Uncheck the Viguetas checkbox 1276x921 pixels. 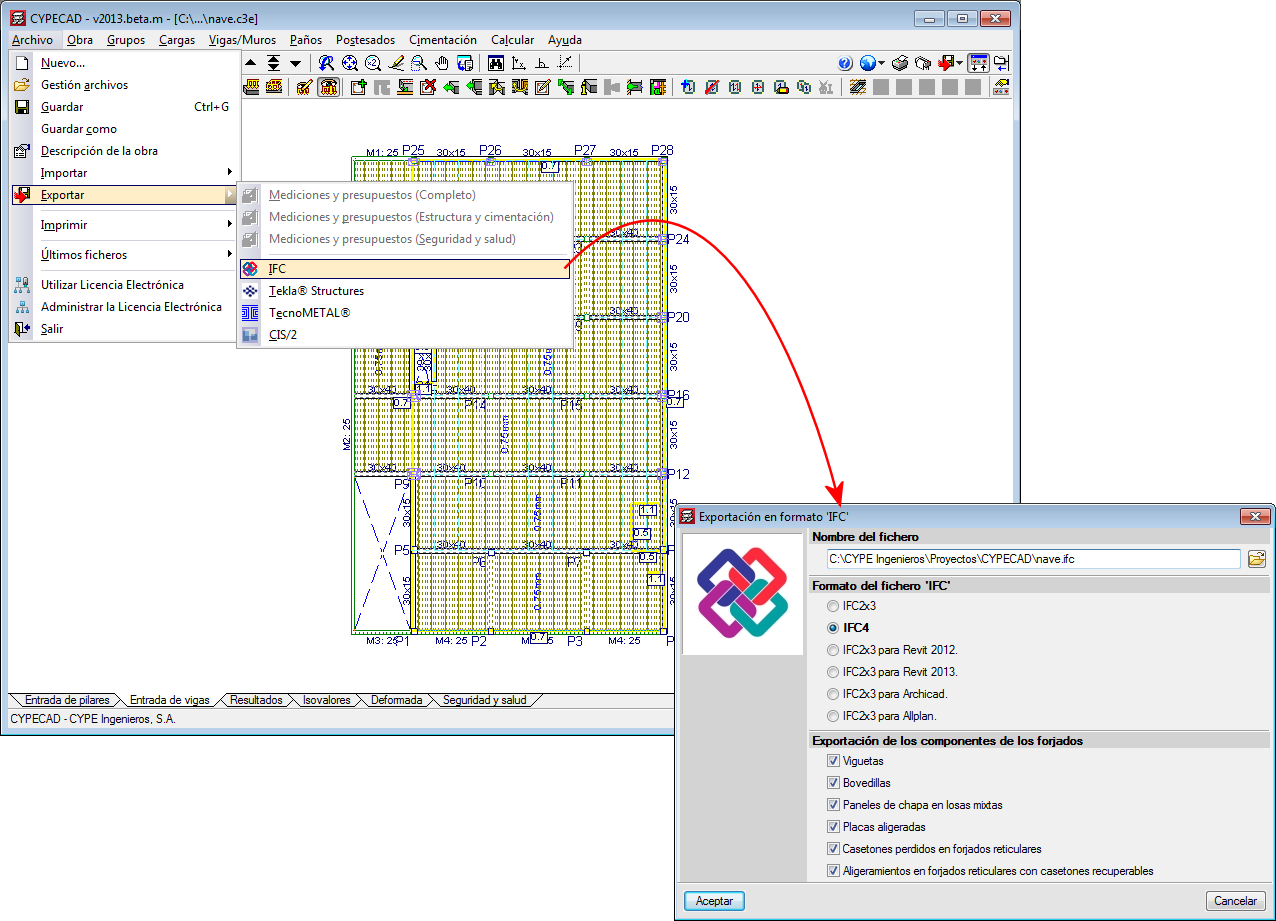point(833,761)
